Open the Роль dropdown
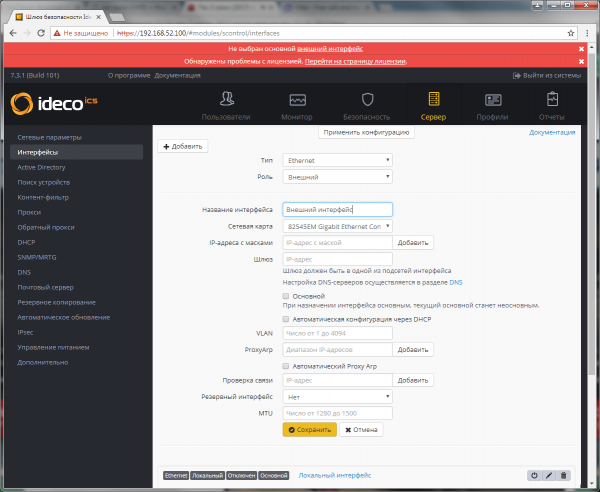The width and height of the screenshot is (600, 492). point(337,177)
